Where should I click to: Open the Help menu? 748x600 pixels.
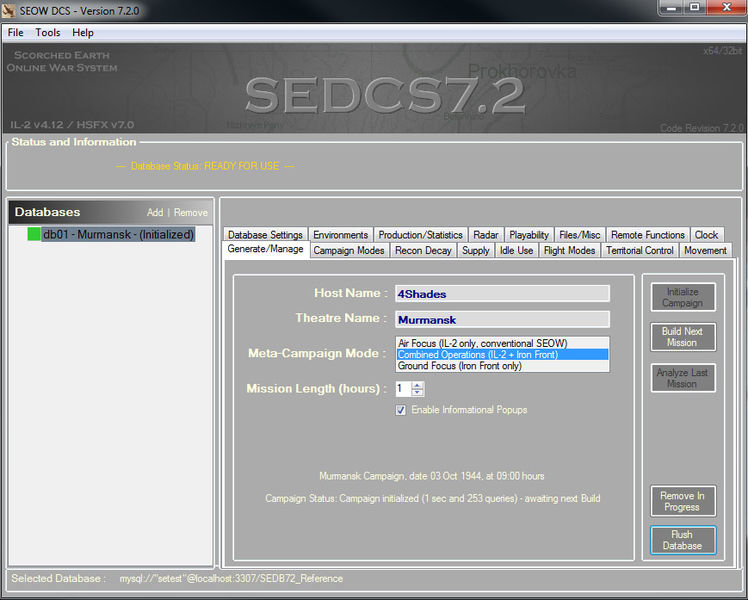pos(83,33)
